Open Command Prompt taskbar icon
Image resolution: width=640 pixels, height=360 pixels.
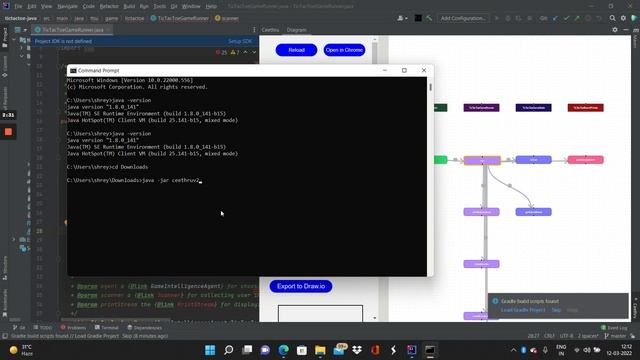pos(430,350)
